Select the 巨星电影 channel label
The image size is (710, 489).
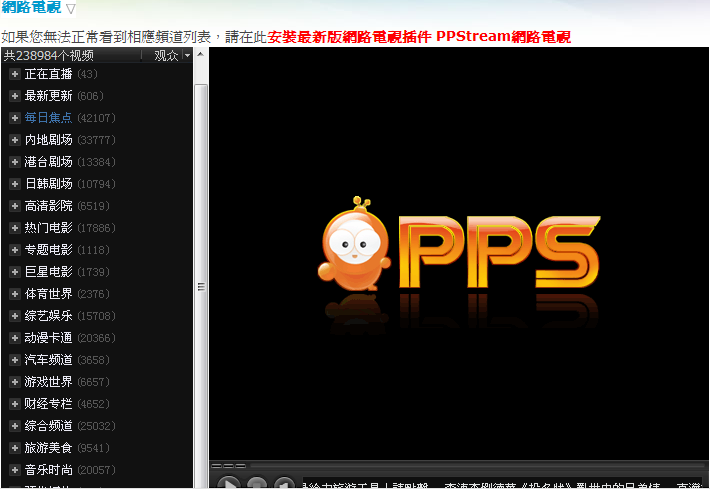tap(48, 272)
